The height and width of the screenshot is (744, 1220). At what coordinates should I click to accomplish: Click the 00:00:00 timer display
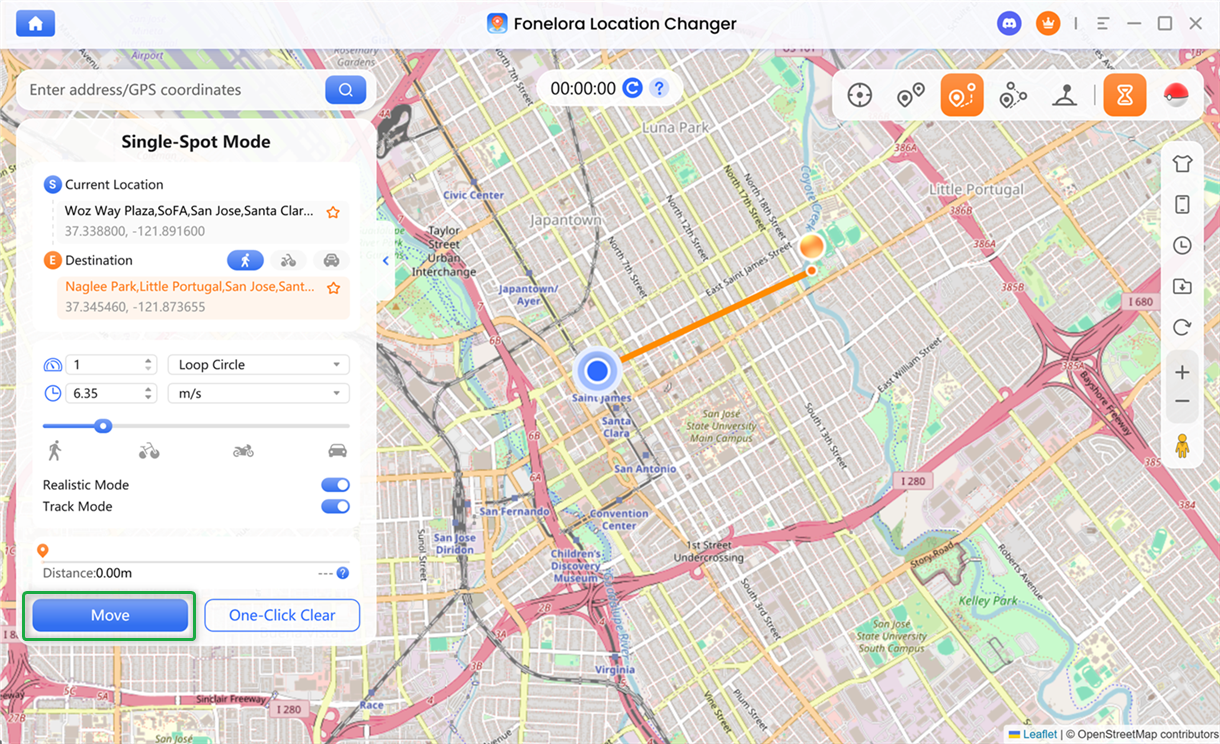tap(583, 88)
